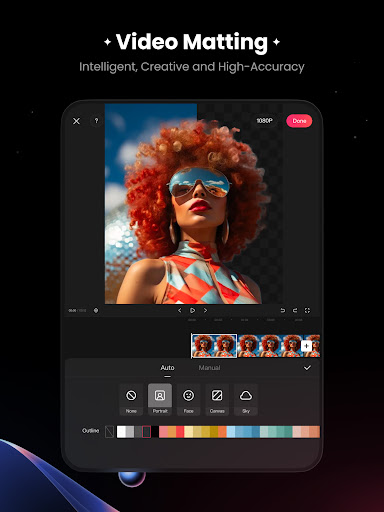Redo the last edit
Screen dimensions: 384x512
[295, 310]
